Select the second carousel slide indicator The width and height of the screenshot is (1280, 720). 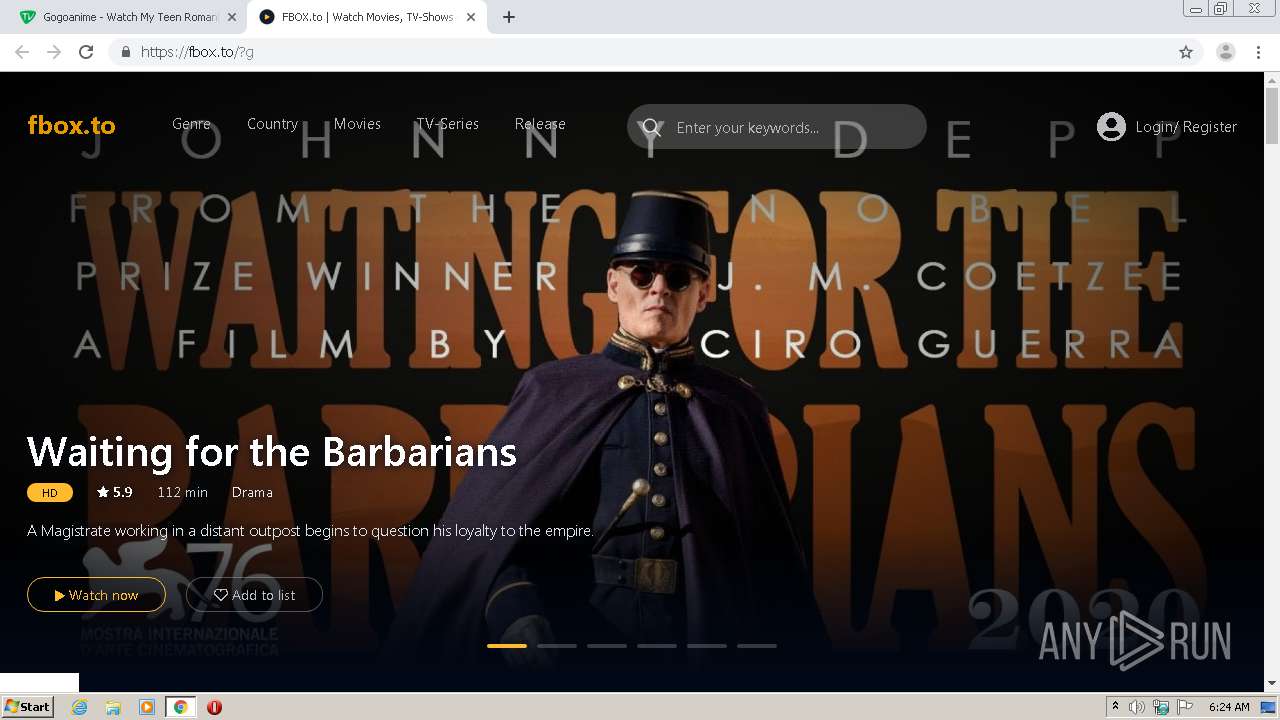pos(557,646)
